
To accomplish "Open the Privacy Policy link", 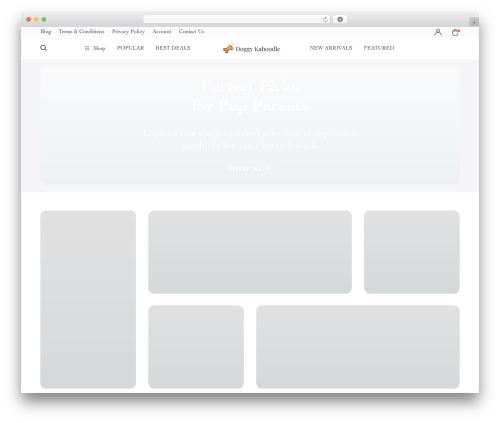I will point(128,31).
